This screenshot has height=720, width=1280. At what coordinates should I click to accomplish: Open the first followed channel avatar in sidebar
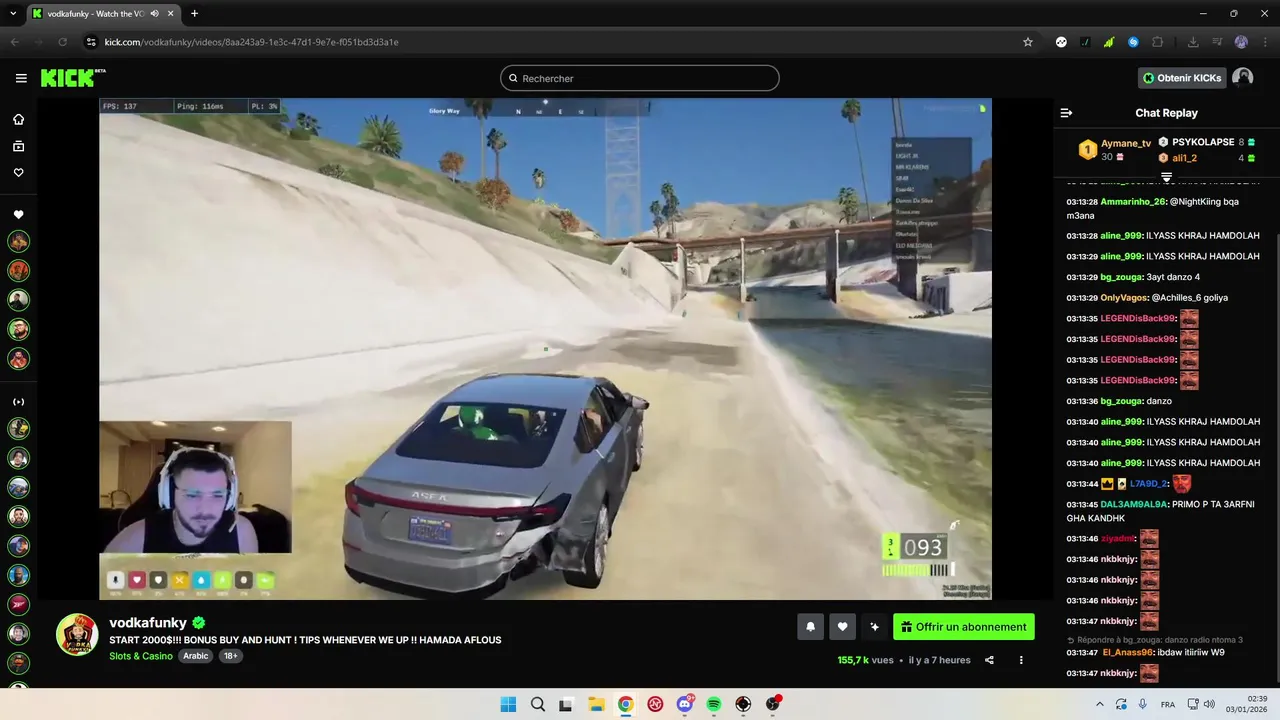click(x=18, y=241)
